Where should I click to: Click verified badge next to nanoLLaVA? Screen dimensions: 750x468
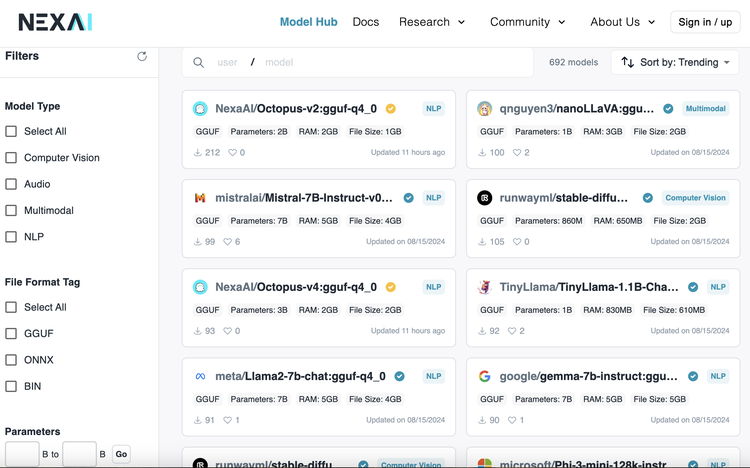click(x=668, y=109)
